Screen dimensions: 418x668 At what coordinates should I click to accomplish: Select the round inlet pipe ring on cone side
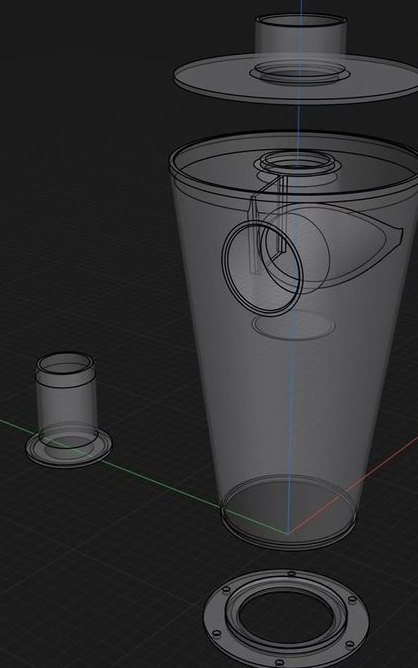pos(262,269)
